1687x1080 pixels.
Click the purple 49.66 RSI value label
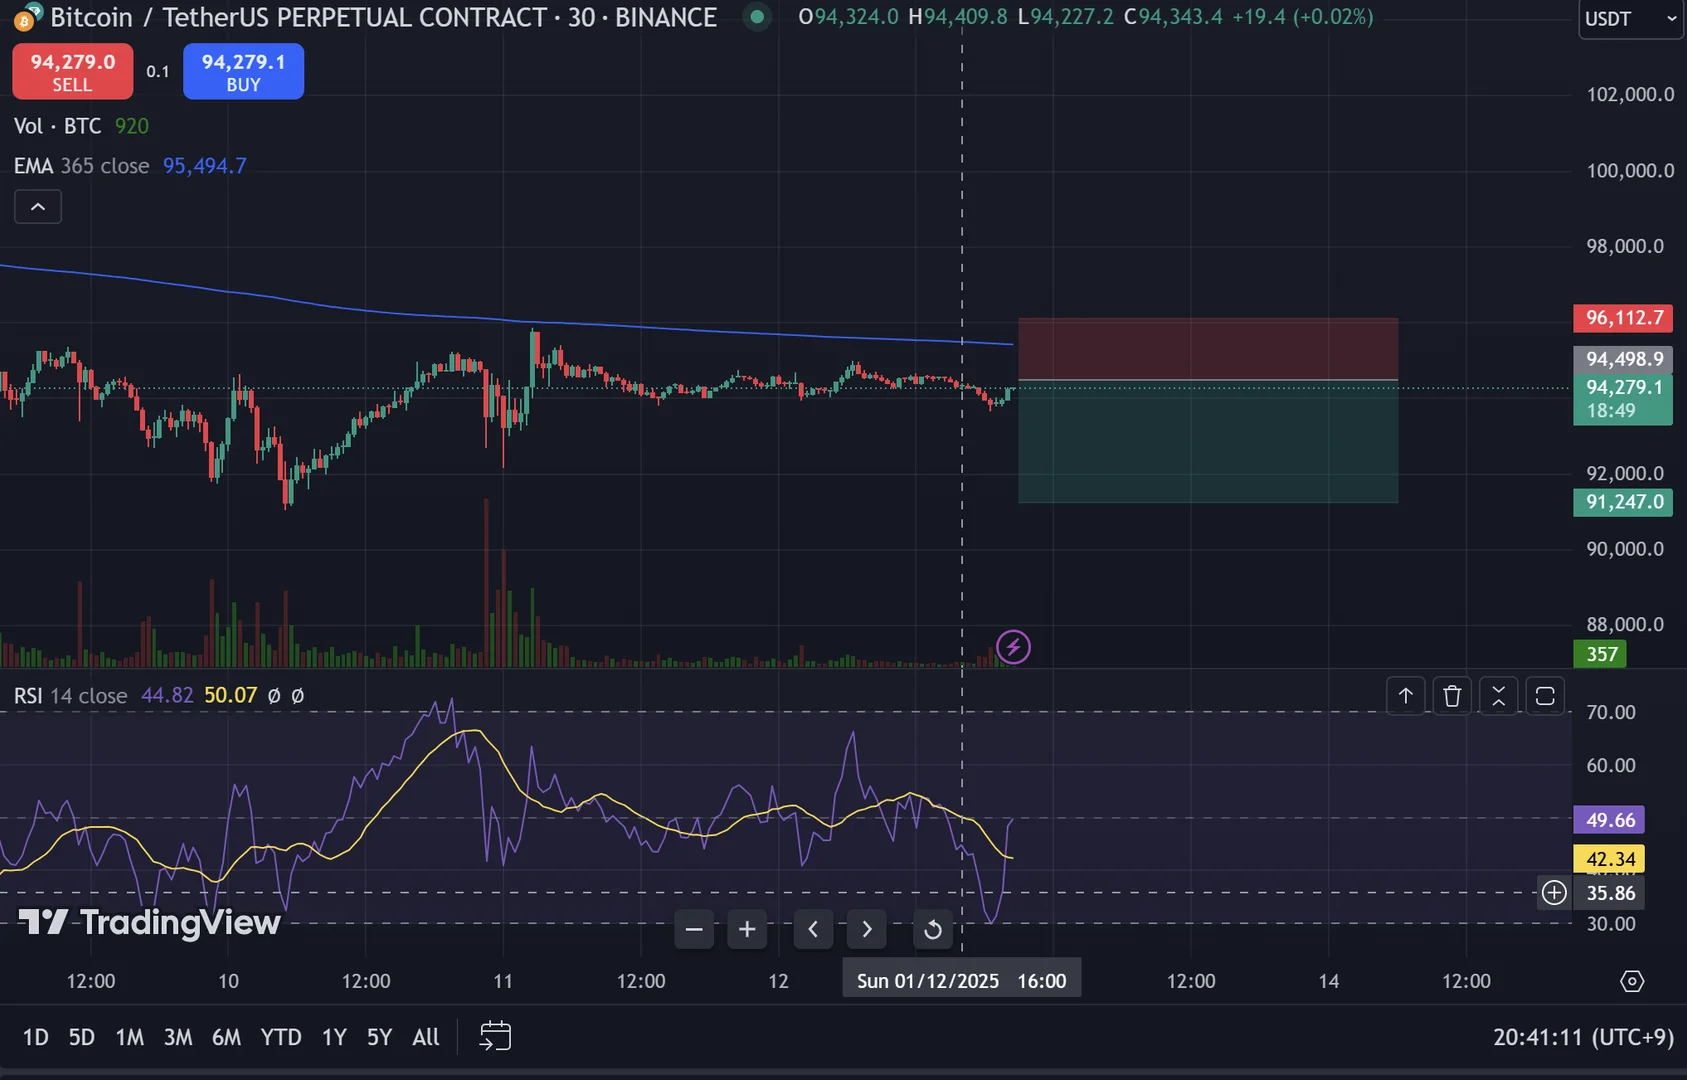tap(1610, 820)
